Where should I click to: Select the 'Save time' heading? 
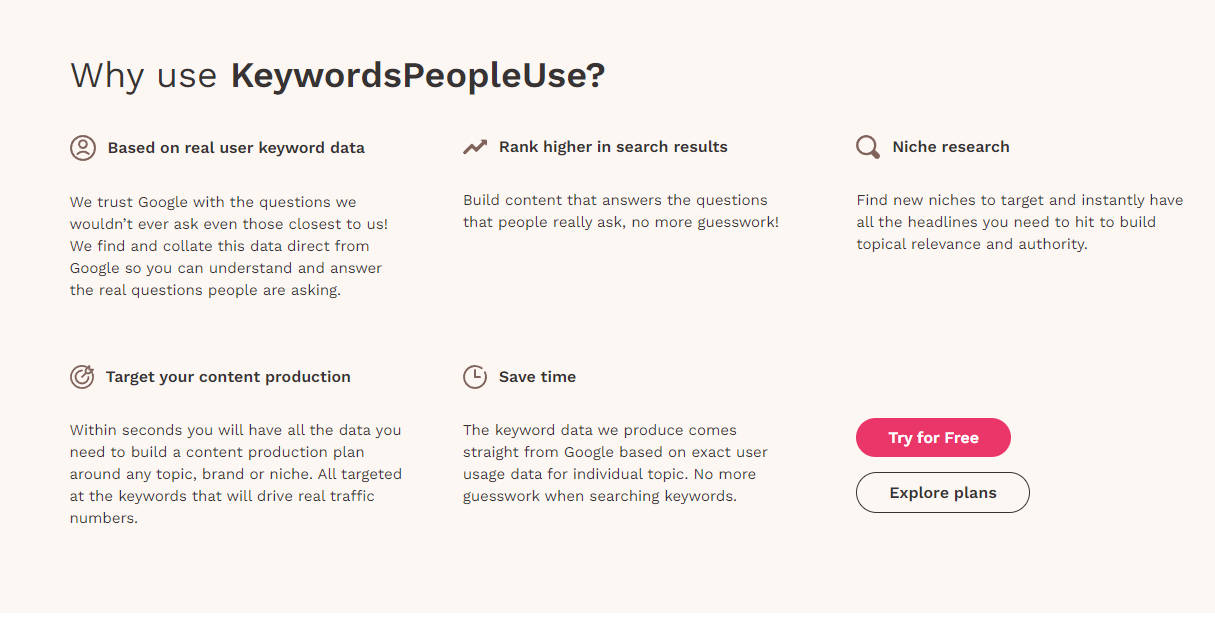(x=538, y=376)
